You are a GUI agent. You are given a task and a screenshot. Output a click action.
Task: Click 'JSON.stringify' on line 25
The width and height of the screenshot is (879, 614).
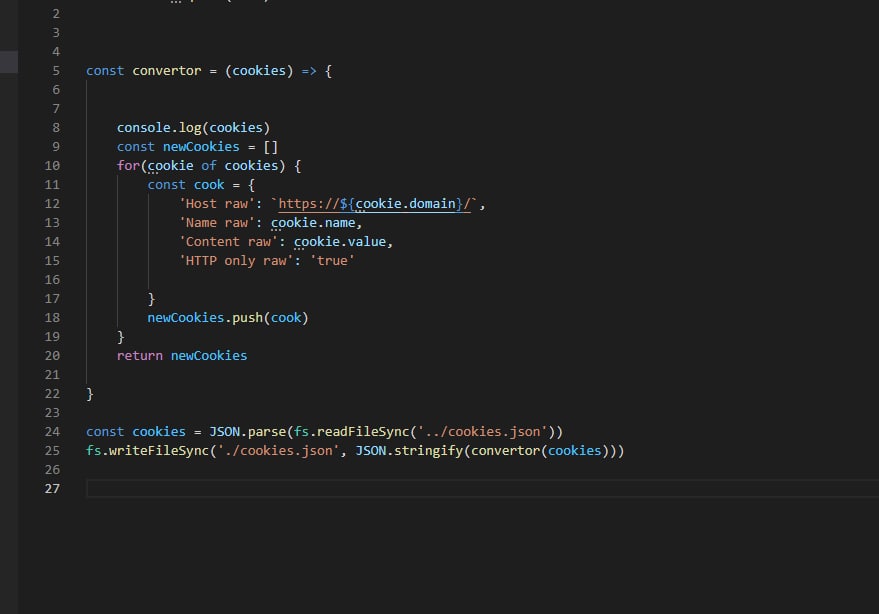(409, 451)
